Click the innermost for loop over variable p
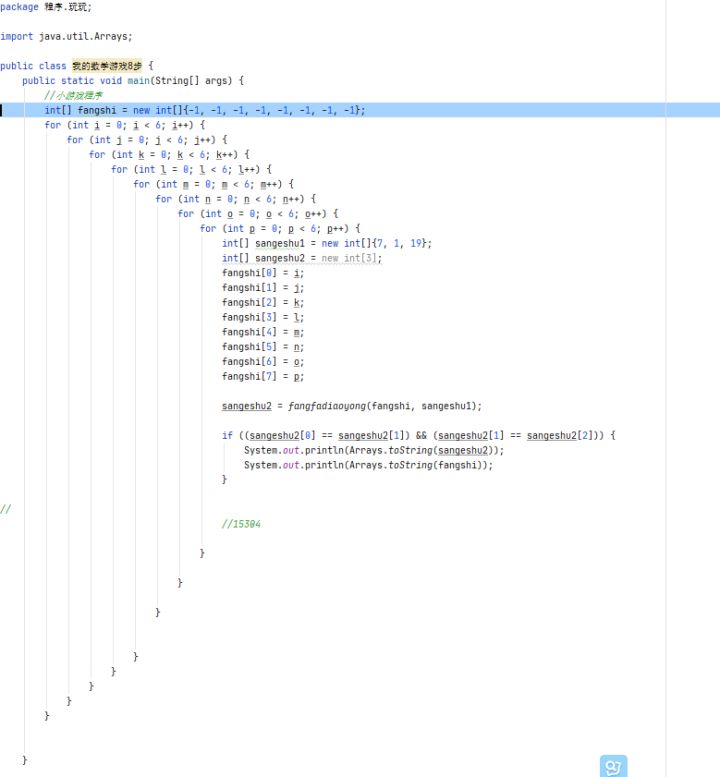 [x=279, y=229]
